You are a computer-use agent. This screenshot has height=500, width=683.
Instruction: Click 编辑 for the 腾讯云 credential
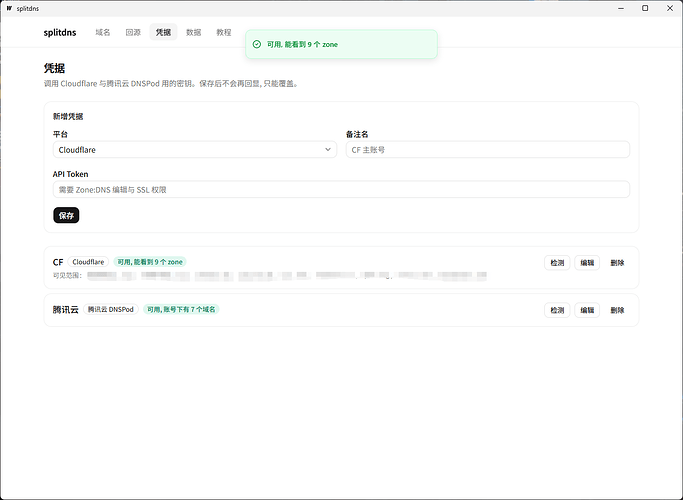coord(587,310)
